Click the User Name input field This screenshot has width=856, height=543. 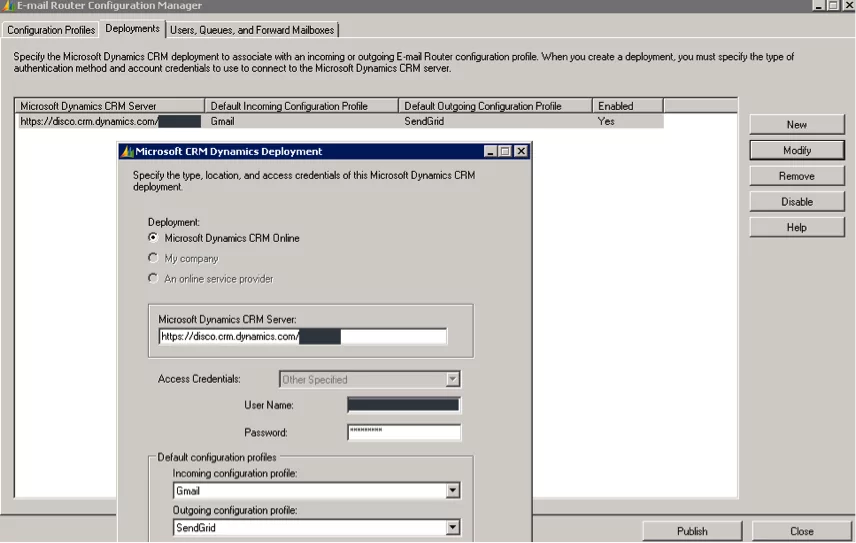pos(403,404)
